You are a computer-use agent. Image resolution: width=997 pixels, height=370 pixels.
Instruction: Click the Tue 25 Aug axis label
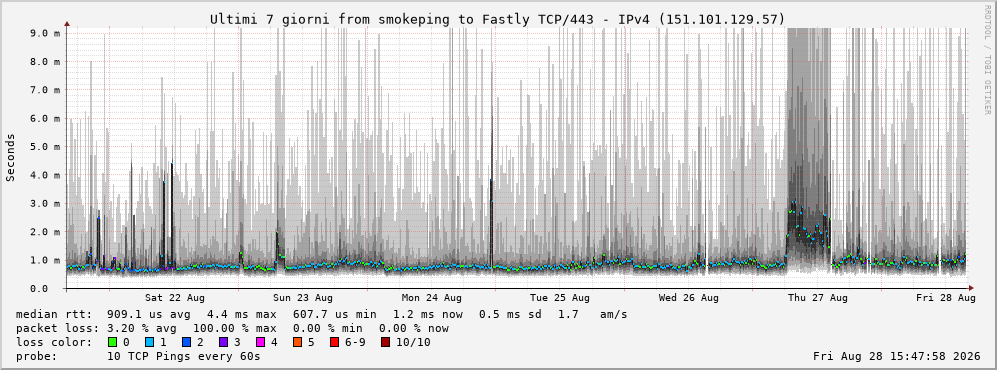[560, 298]
